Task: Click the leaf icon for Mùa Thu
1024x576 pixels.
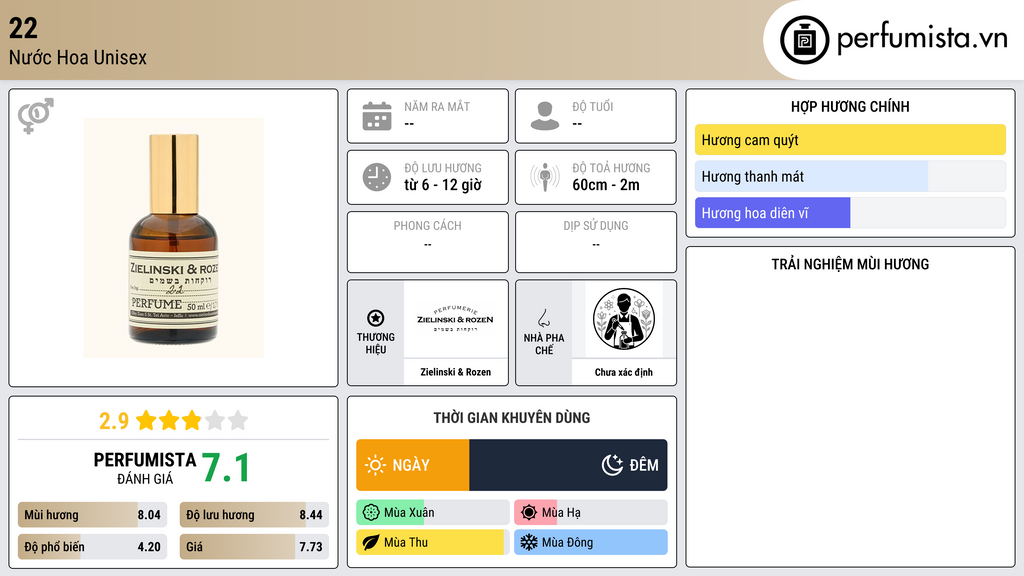Action: 371,542
